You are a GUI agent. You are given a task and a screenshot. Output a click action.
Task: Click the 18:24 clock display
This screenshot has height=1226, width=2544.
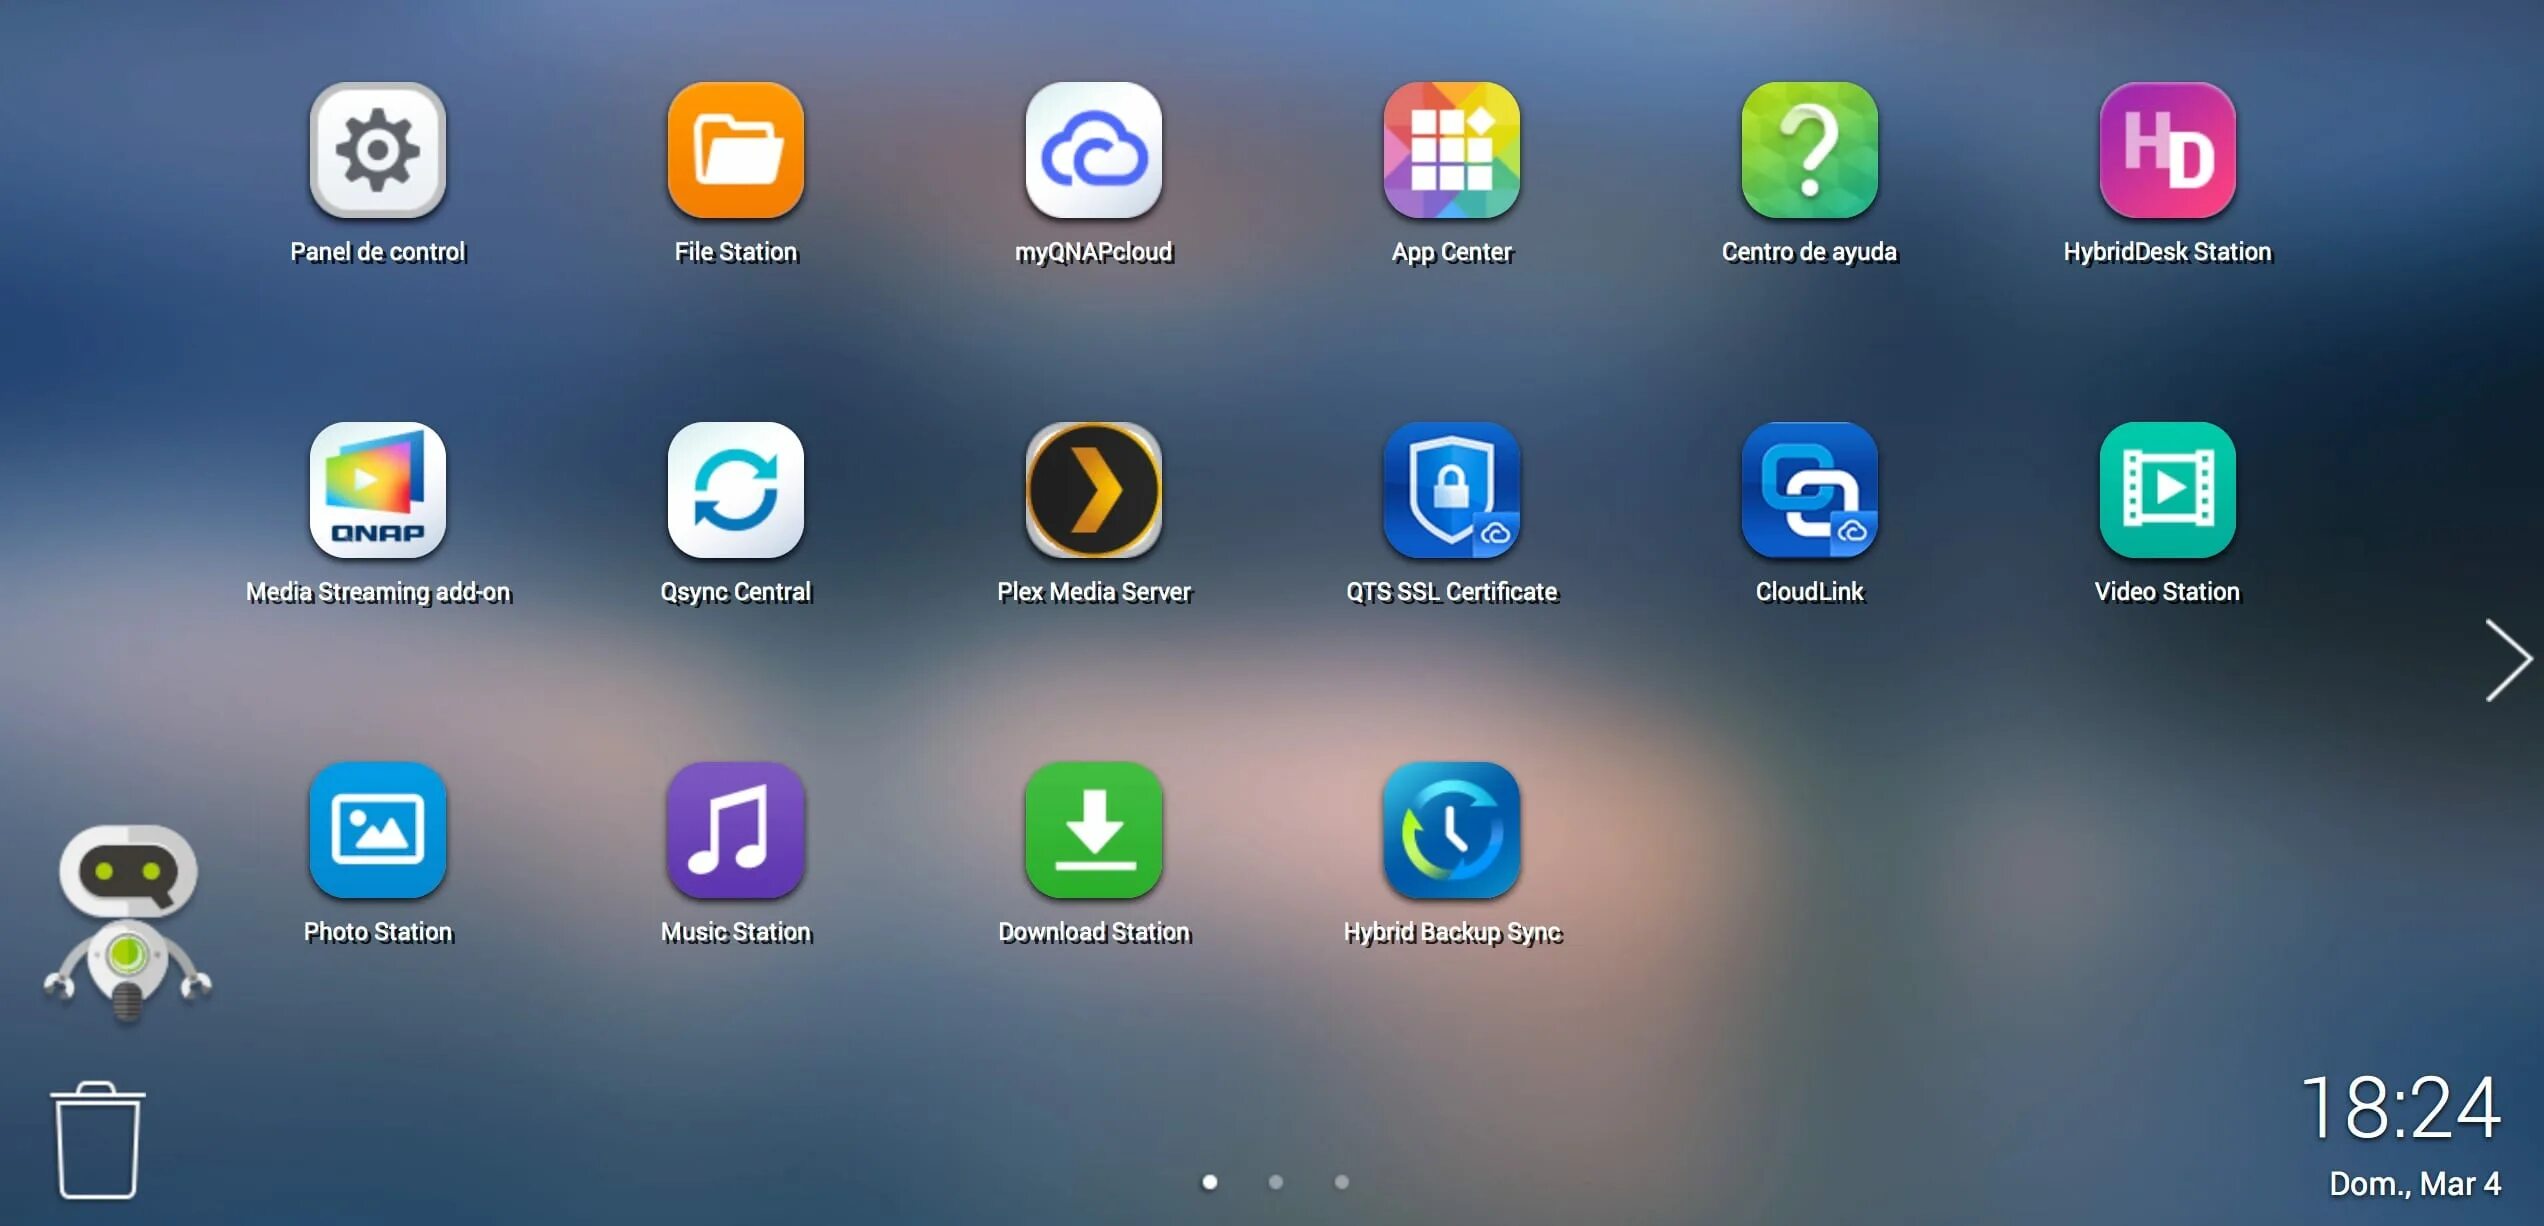click(x=2401, y=1108)
